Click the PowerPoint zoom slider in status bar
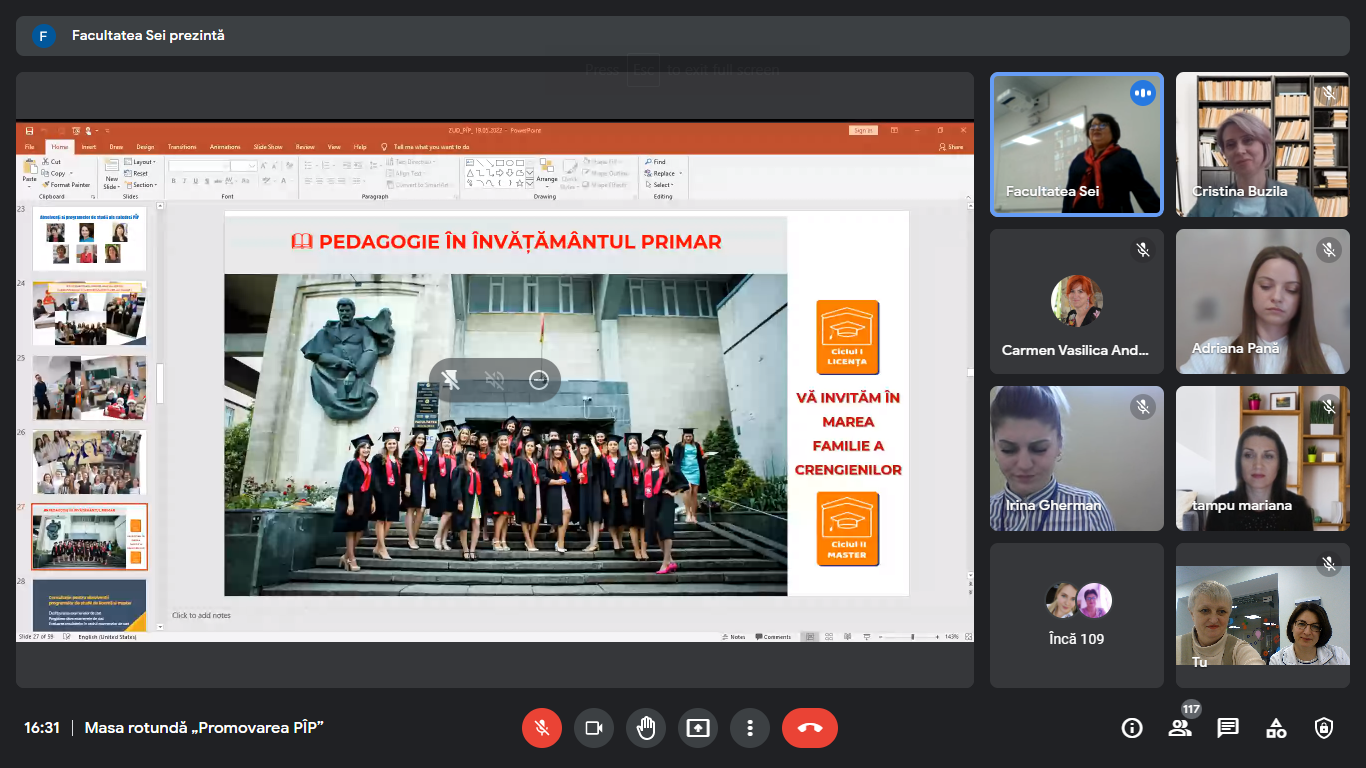This screenshot has height=768, width=1366. coord(912,637)
